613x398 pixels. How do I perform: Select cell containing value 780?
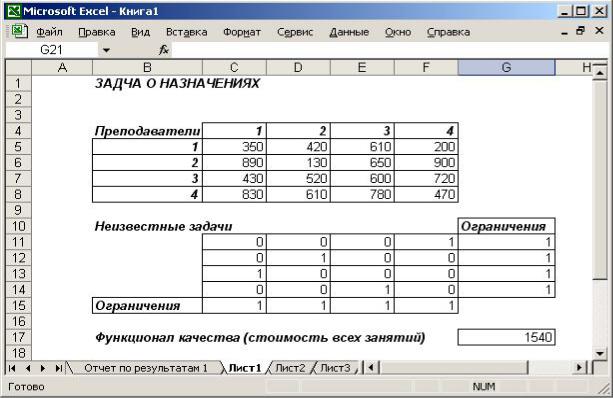click(362, 194)
